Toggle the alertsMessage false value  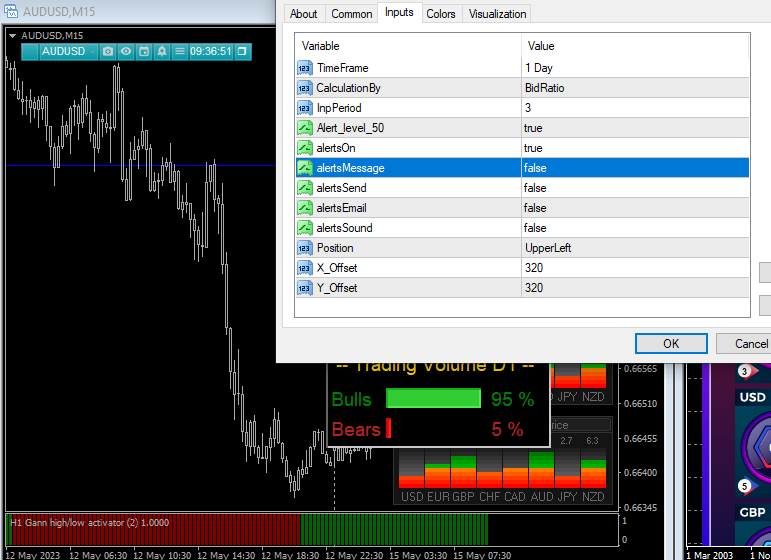click(x=635, y=168)
